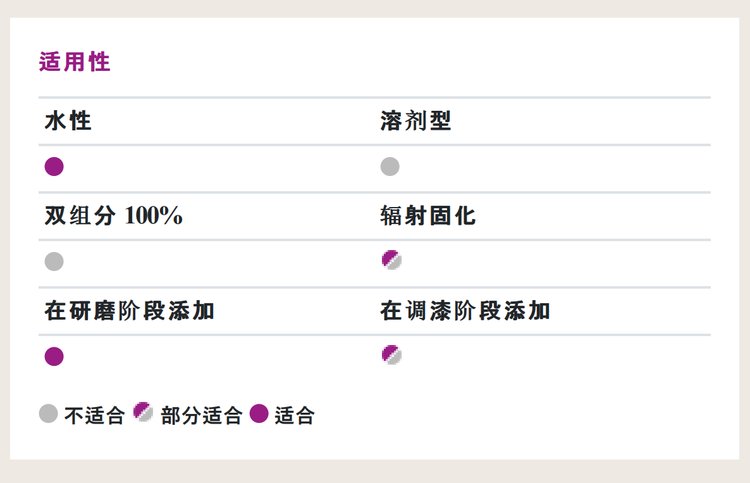Click the gray dot under 溶剂型
Viewport: 750px width, 483px height.
[390, 166]
